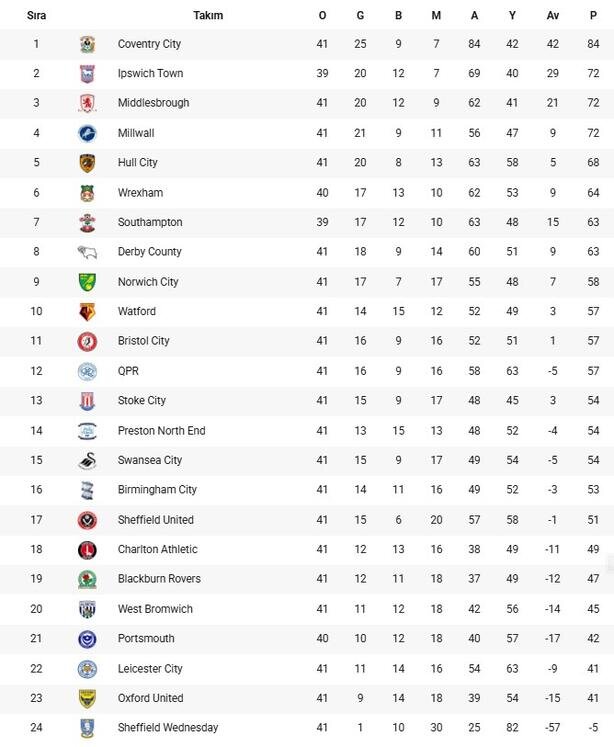Click the Birmingham City table row name
This screenshot has height=747, width=614.
157,490
